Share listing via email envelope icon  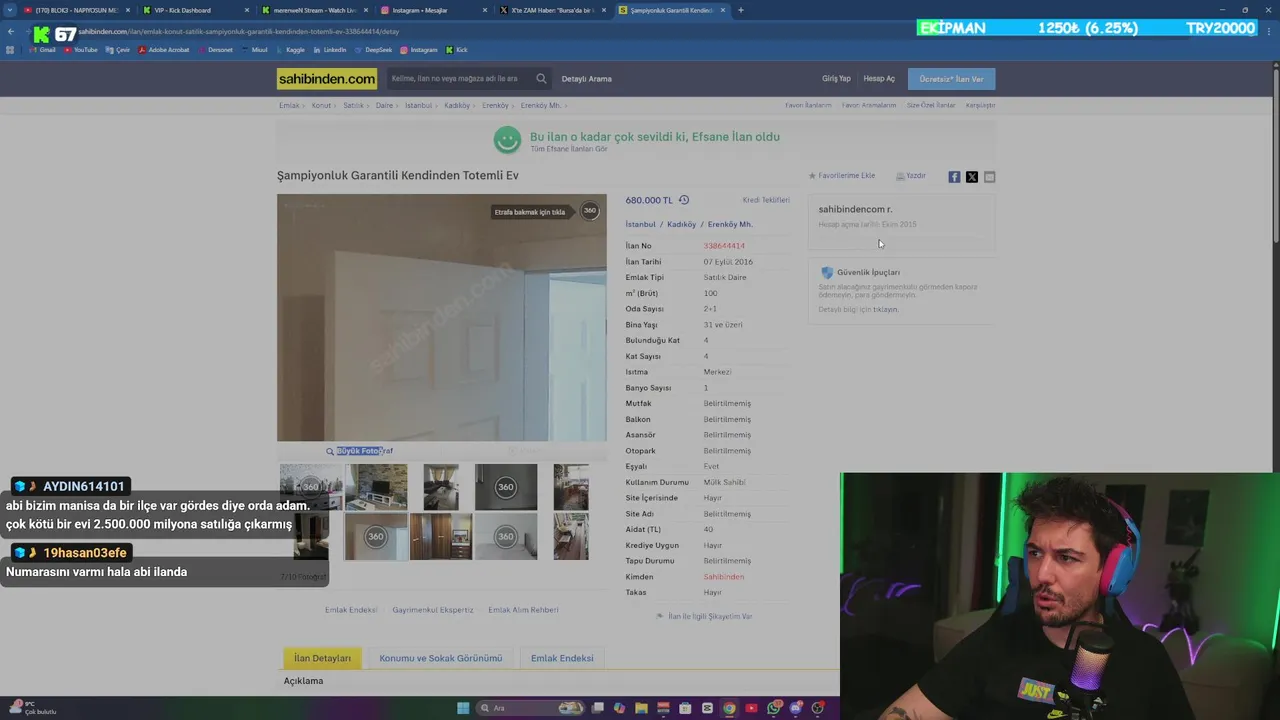(990, 177)
